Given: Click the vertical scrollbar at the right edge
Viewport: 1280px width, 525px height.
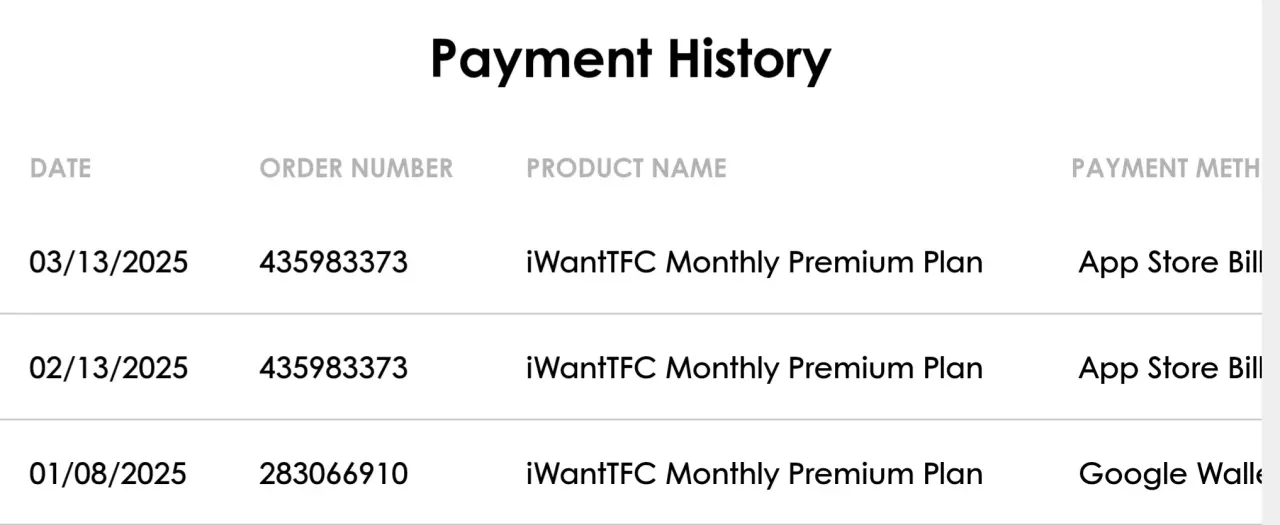Looking at the screenshot, I should point(1270,262).
